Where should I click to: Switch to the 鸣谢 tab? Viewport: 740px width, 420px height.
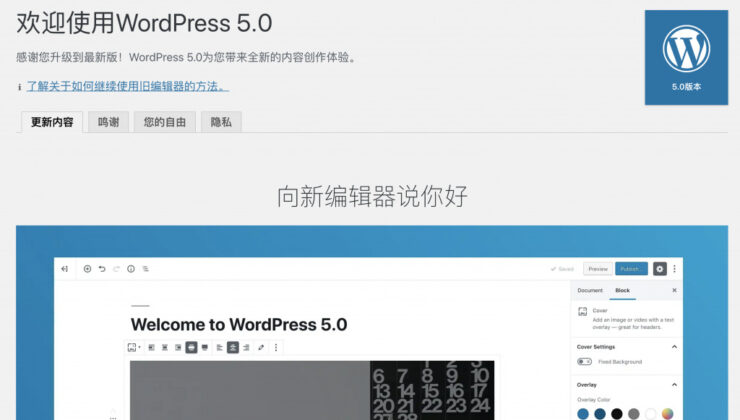click(109, 122)
